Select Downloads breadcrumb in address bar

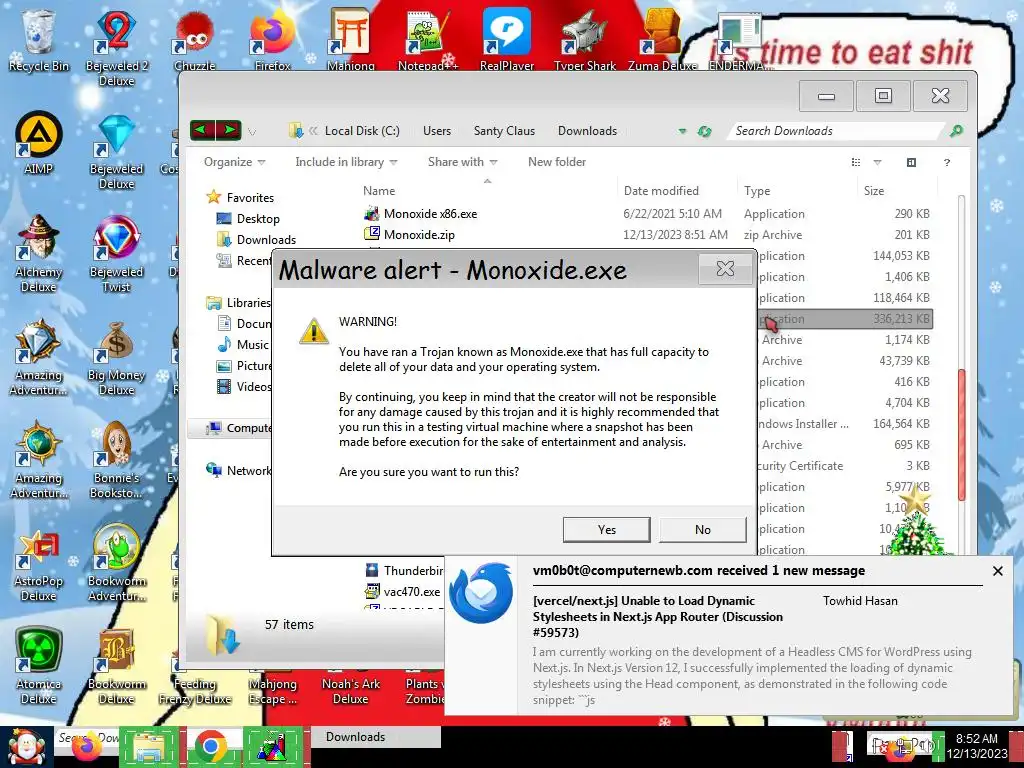click(587, 131)
